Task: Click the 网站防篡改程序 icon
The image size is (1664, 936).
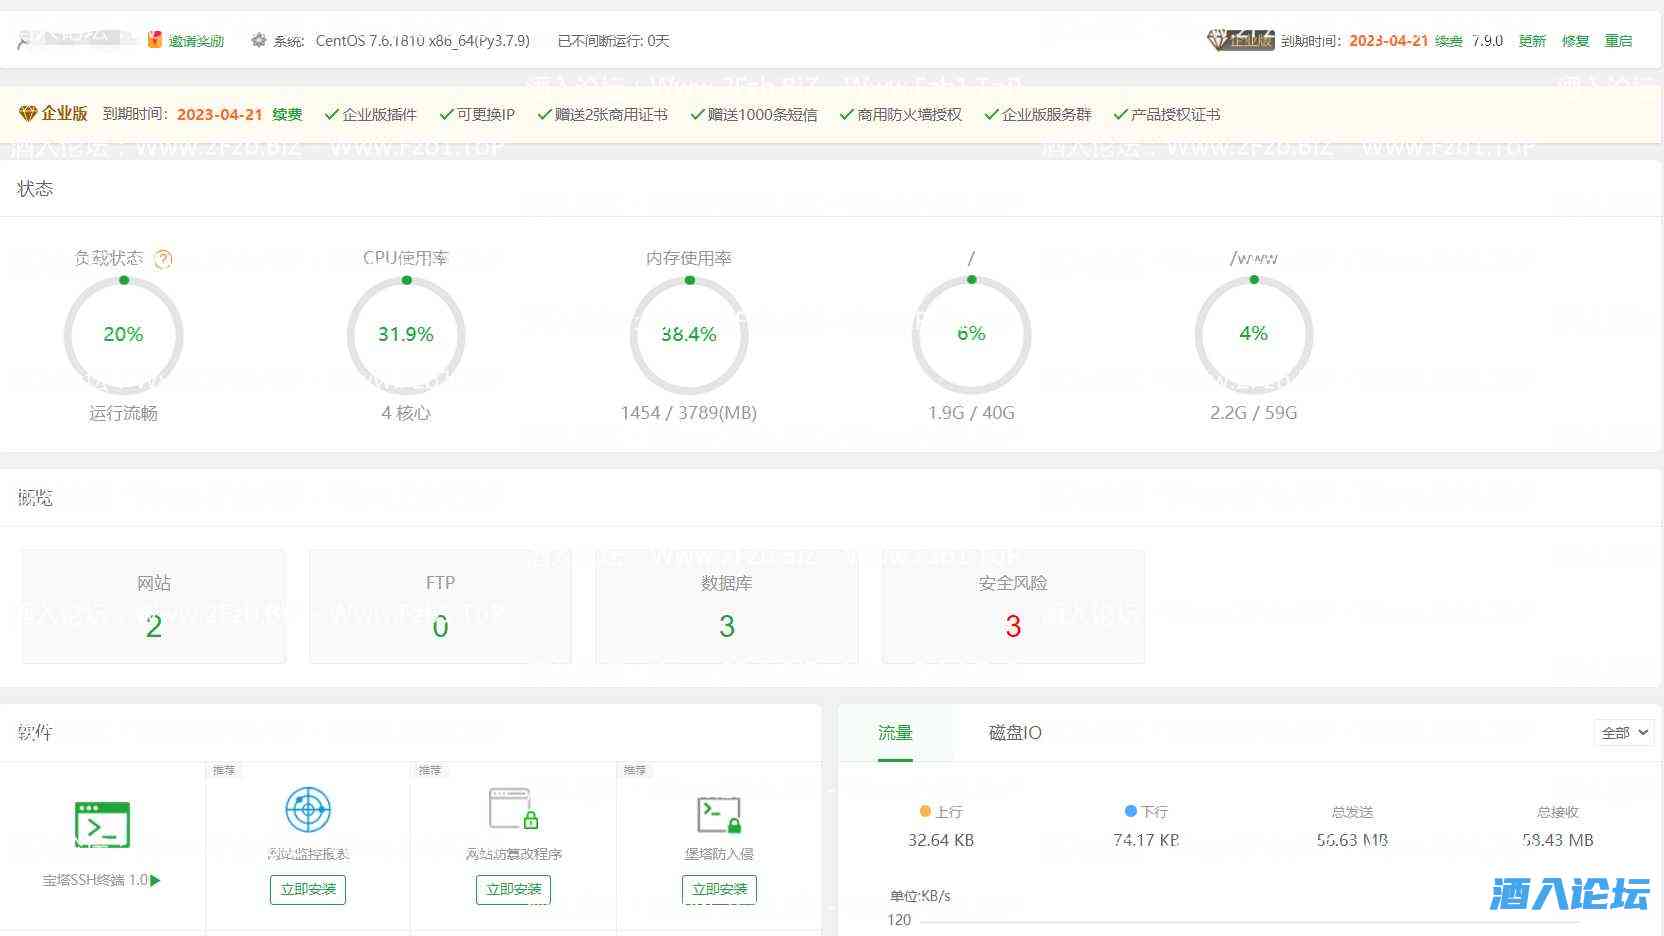Action: tap(514, 810)
